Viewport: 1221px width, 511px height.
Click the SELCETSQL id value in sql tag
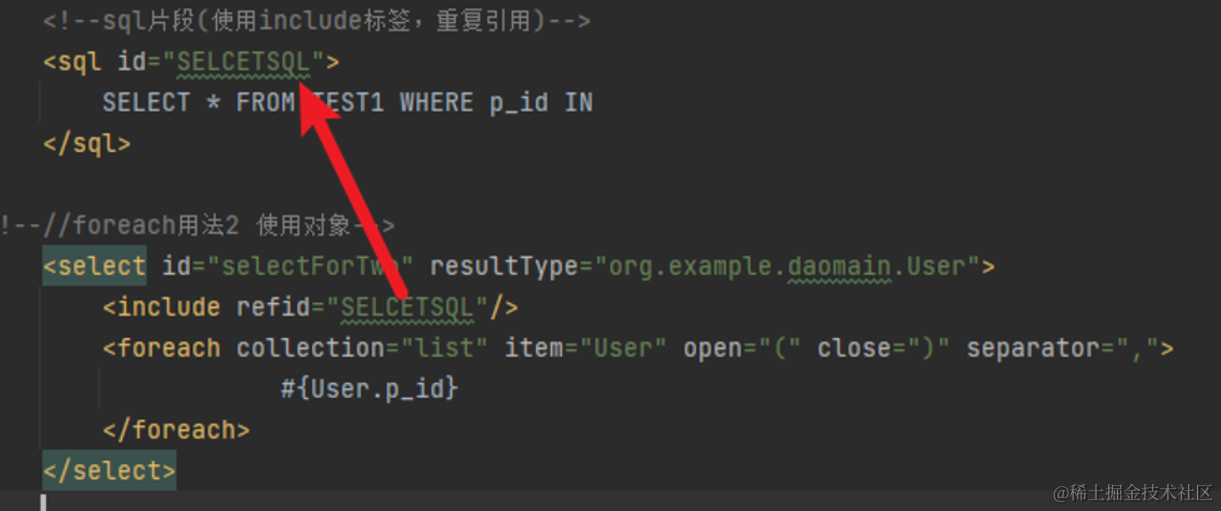point(243,62)
